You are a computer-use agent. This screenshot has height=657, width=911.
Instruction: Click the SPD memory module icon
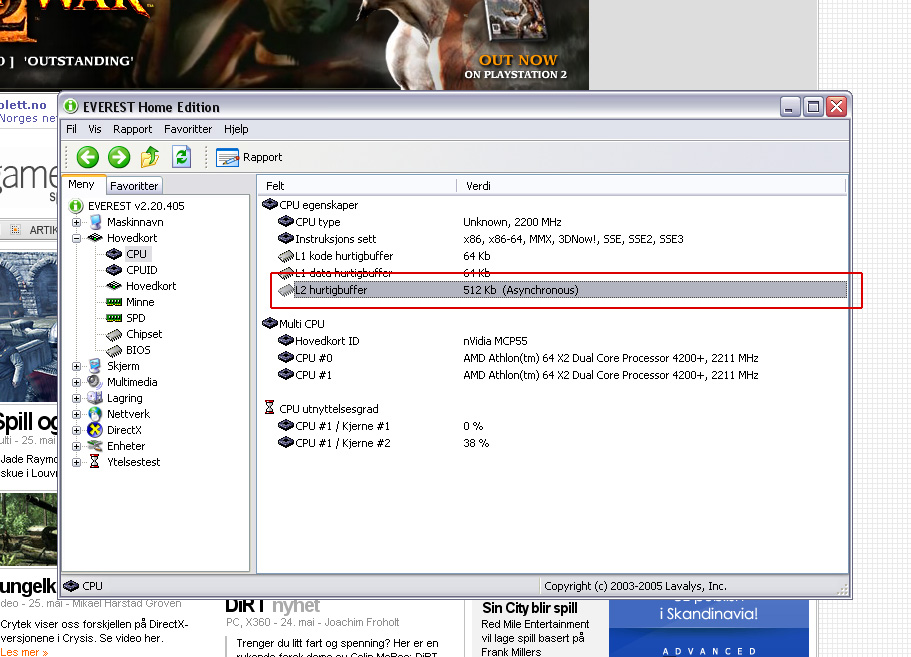[x=114, y=318]
